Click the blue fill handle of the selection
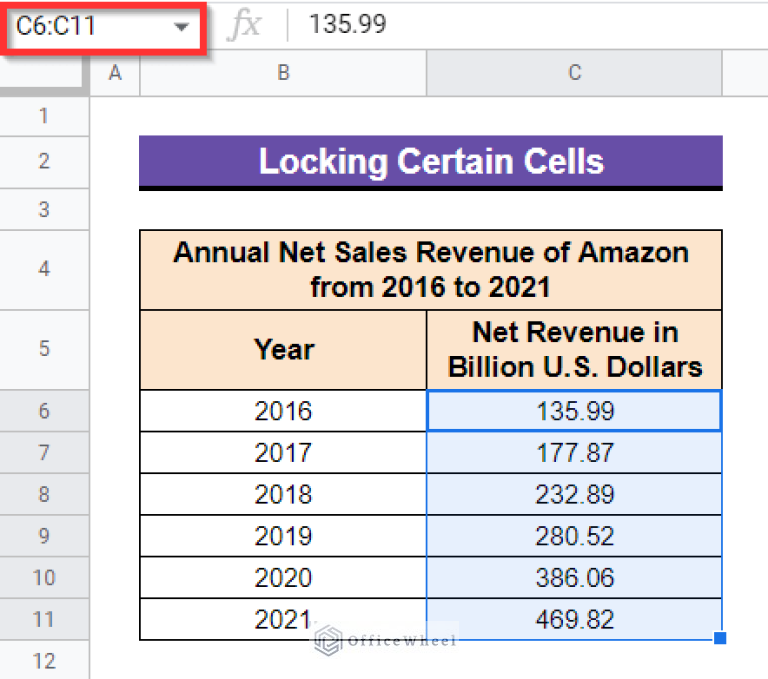This screenshot has width=768, height=679. [720, 638]
